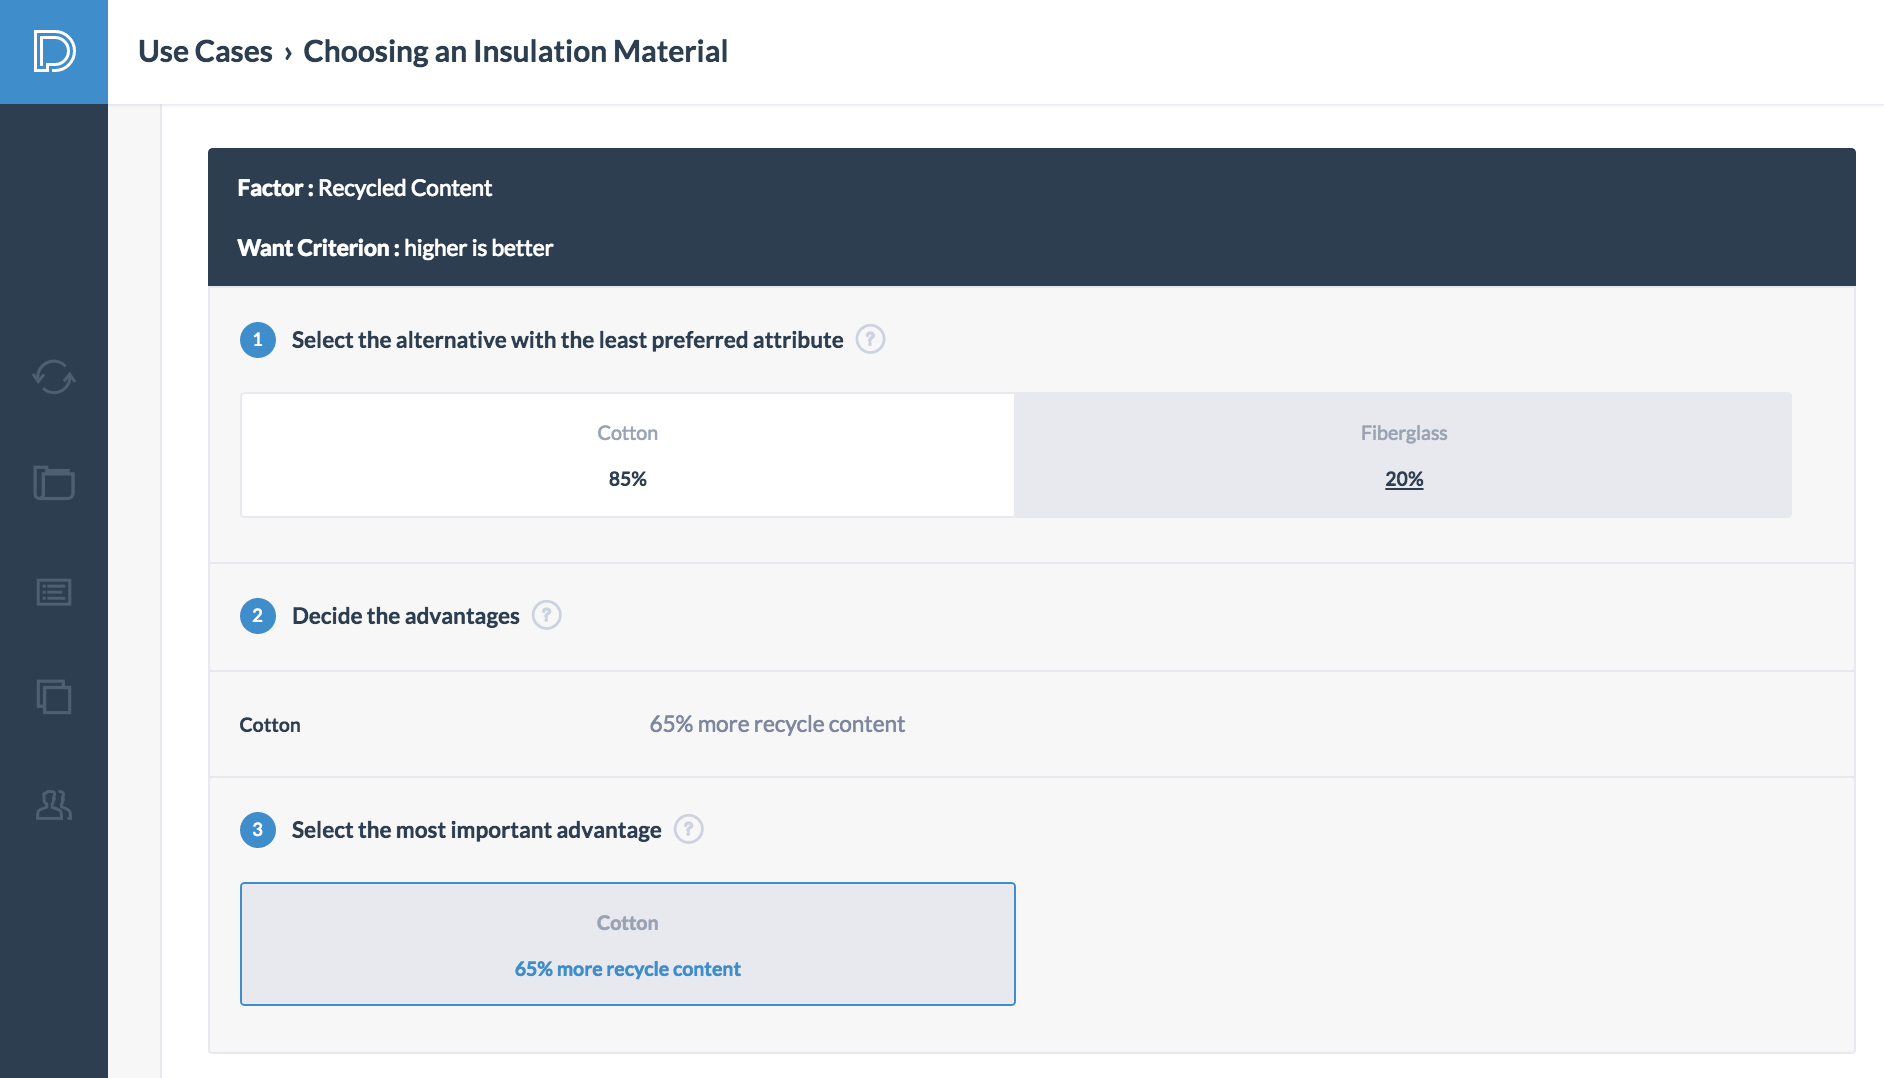Click step 1 heading about least preferred attribute

pyautogui.click(x=567, y=340)
